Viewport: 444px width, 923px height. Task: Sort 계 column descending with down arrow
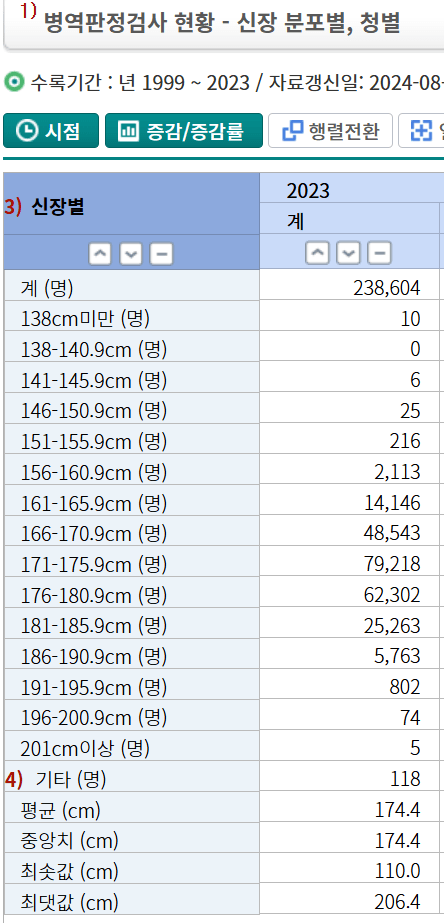click(x=348, y=254)
